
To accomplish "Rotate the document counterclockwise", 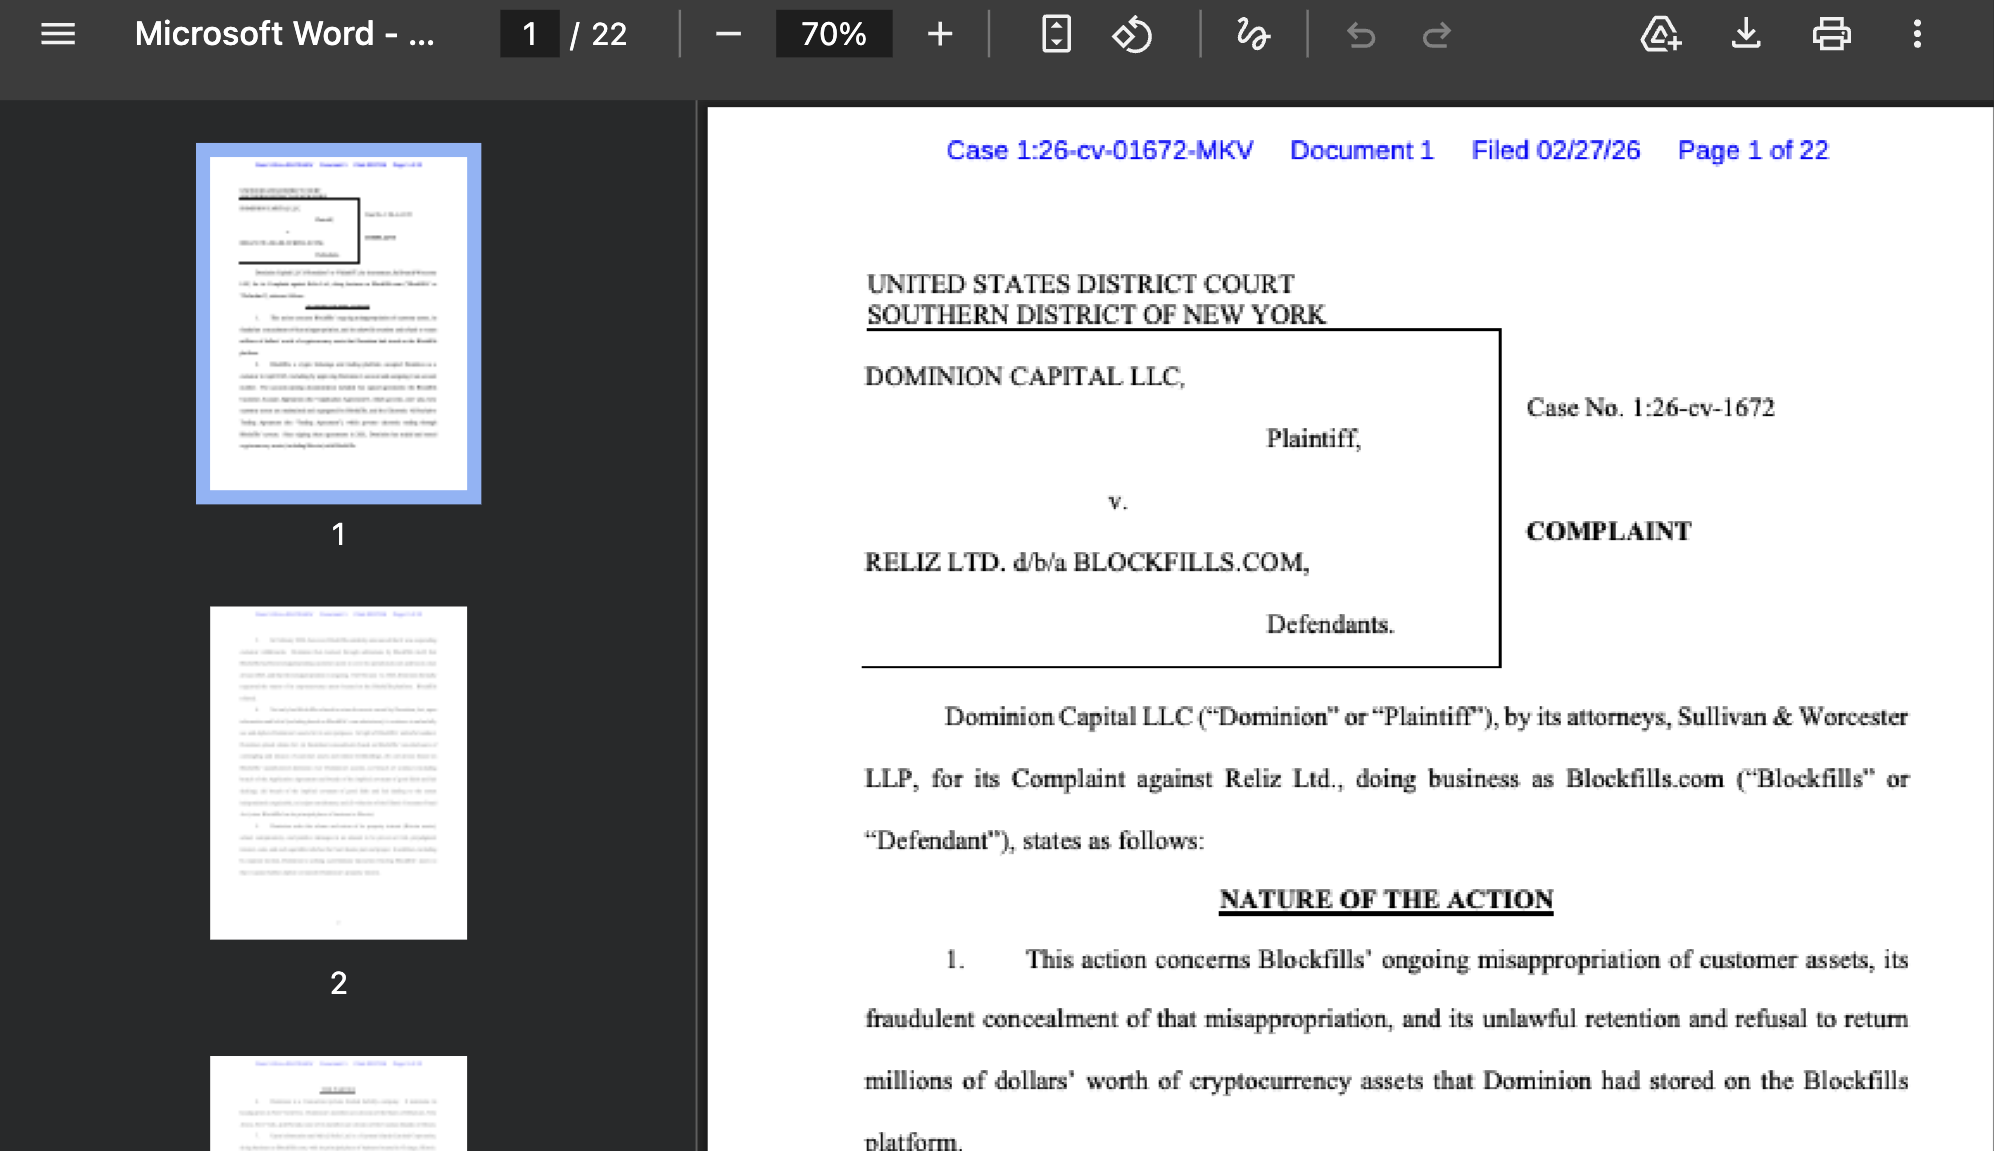I will 1132,34.
